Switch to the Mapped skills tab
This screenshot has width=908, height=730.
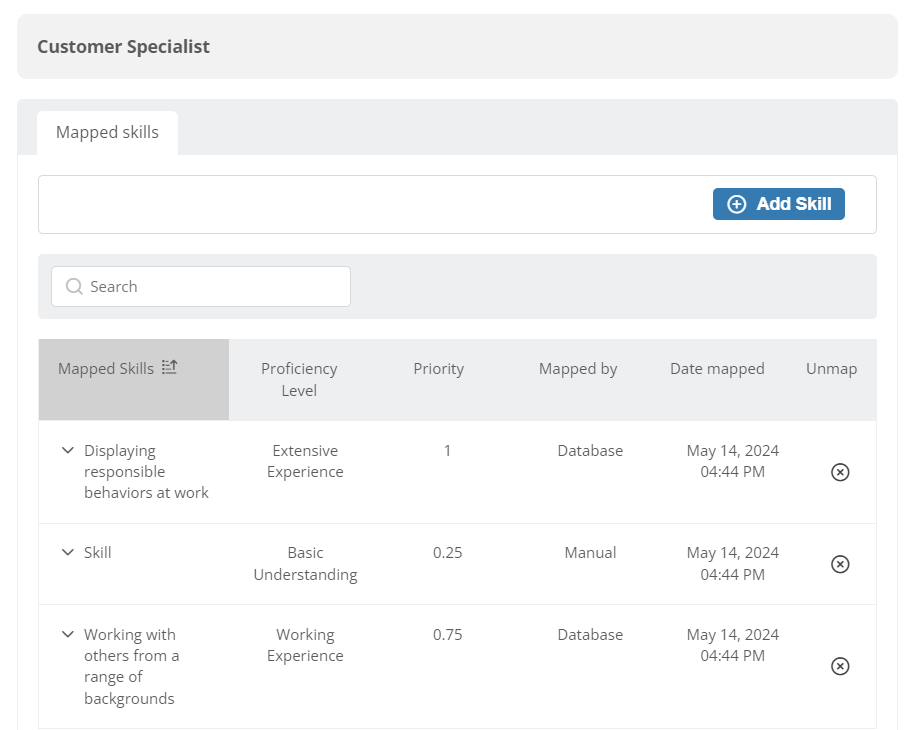coord(107,133)
